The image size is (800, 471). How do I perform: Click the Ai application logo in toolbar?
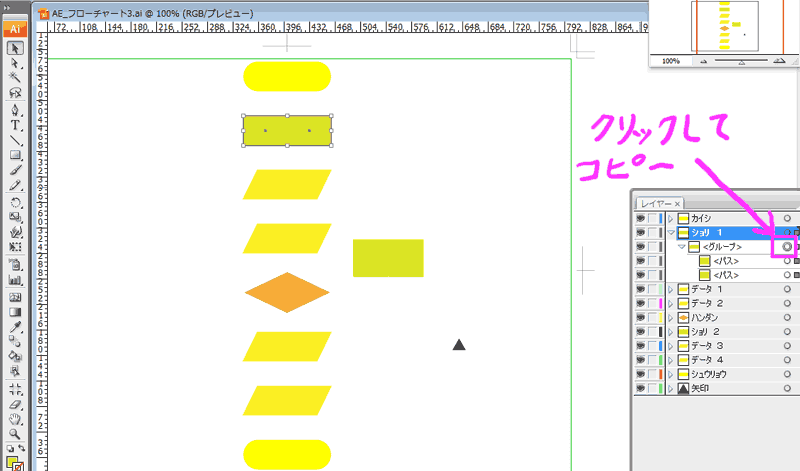(x=15, y=29)
